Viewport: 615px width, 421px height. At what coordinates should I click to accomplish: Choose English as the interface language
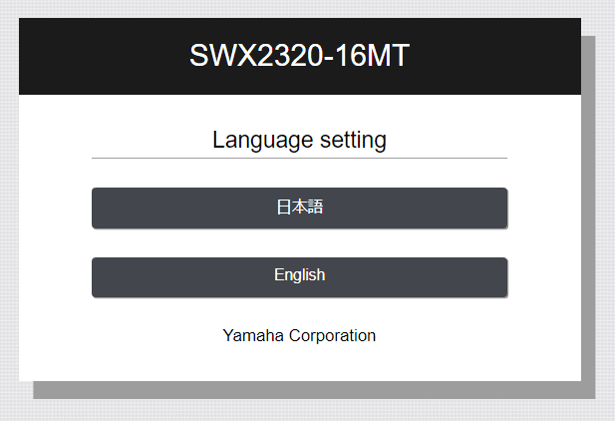(299, 276)
